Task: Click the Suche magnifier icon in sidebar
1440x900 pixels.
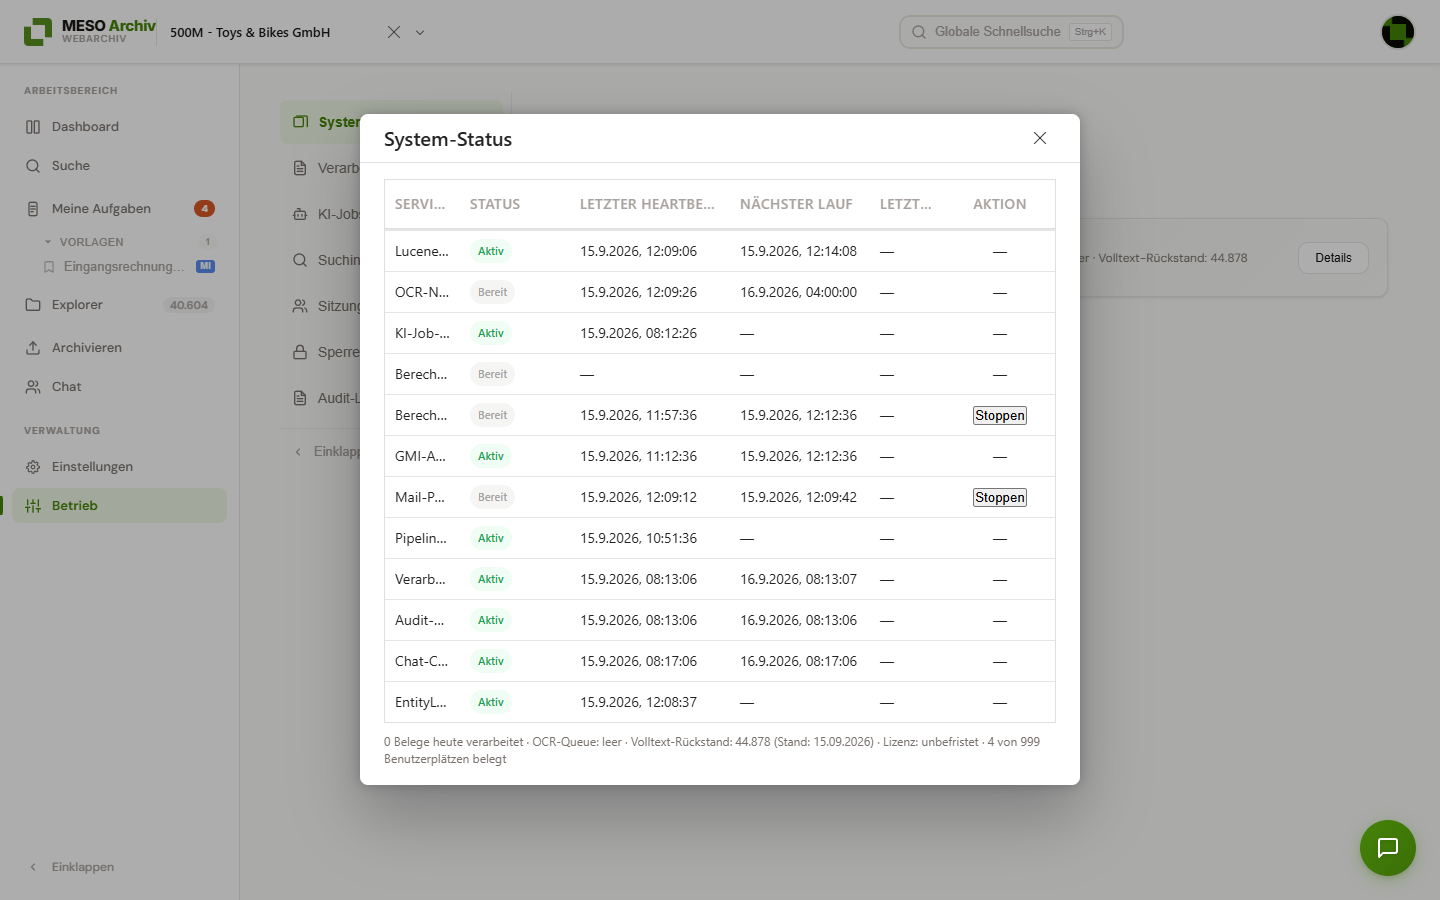Action: click(33, 166)
